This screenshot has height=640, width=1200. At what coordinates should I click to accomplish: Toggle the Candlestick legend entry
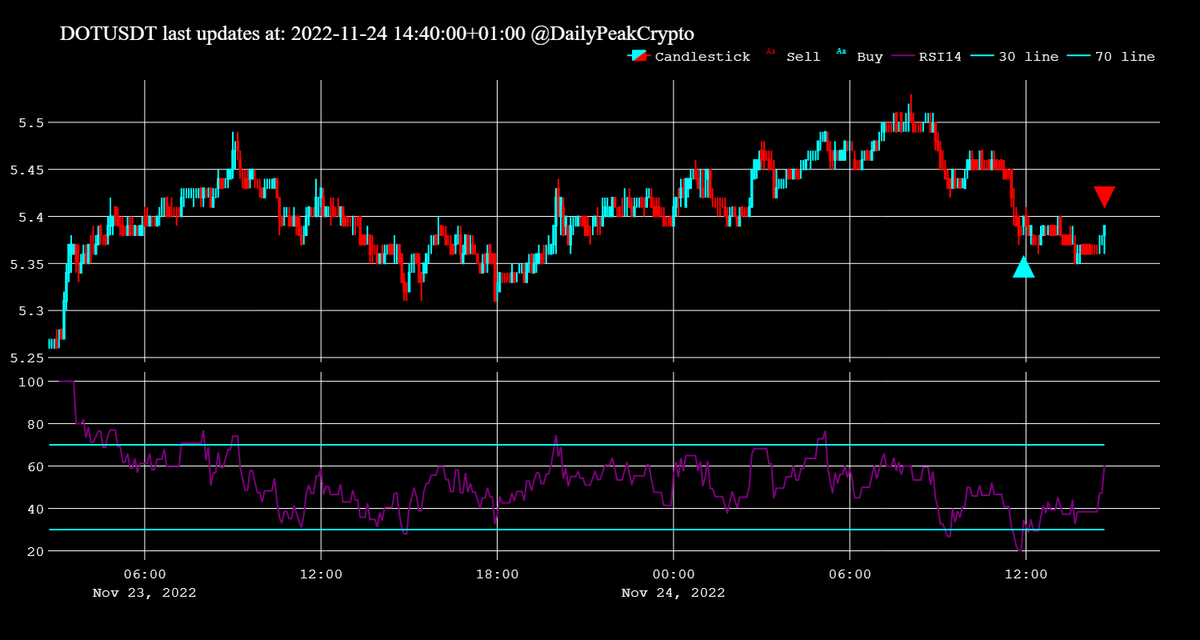[x=689, y=57]
